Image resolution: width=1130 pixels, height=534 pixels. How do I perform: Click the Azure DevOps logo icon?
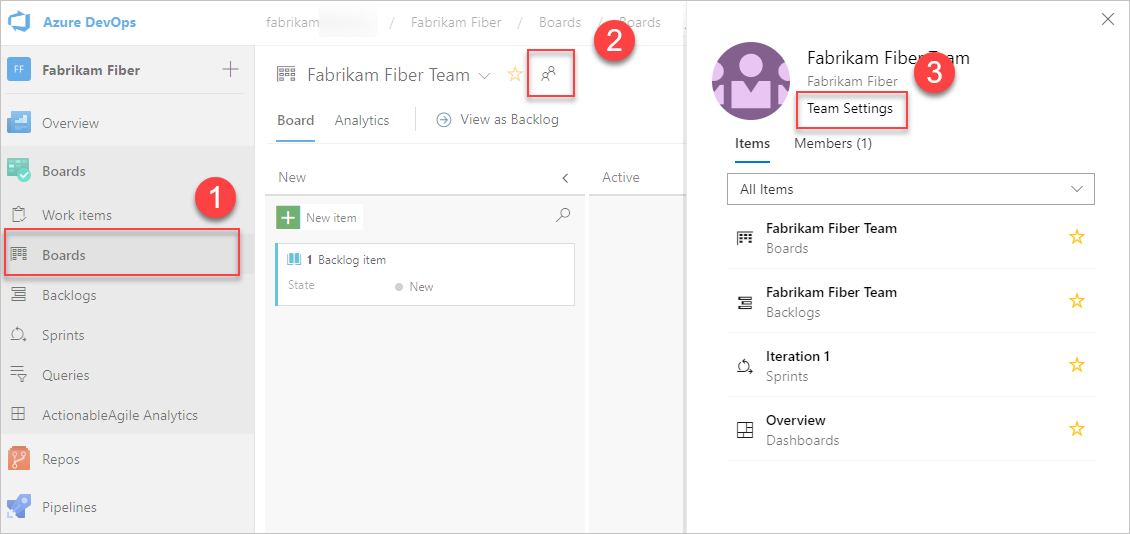(19, 22)
